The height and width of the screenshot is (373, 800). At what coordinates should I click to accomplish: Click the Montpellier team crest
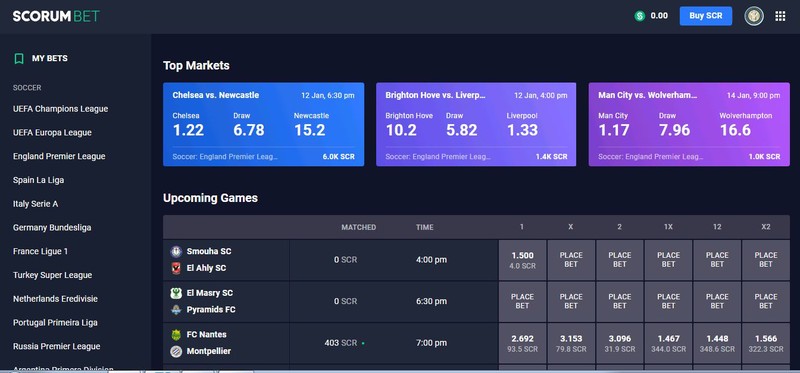176,352
